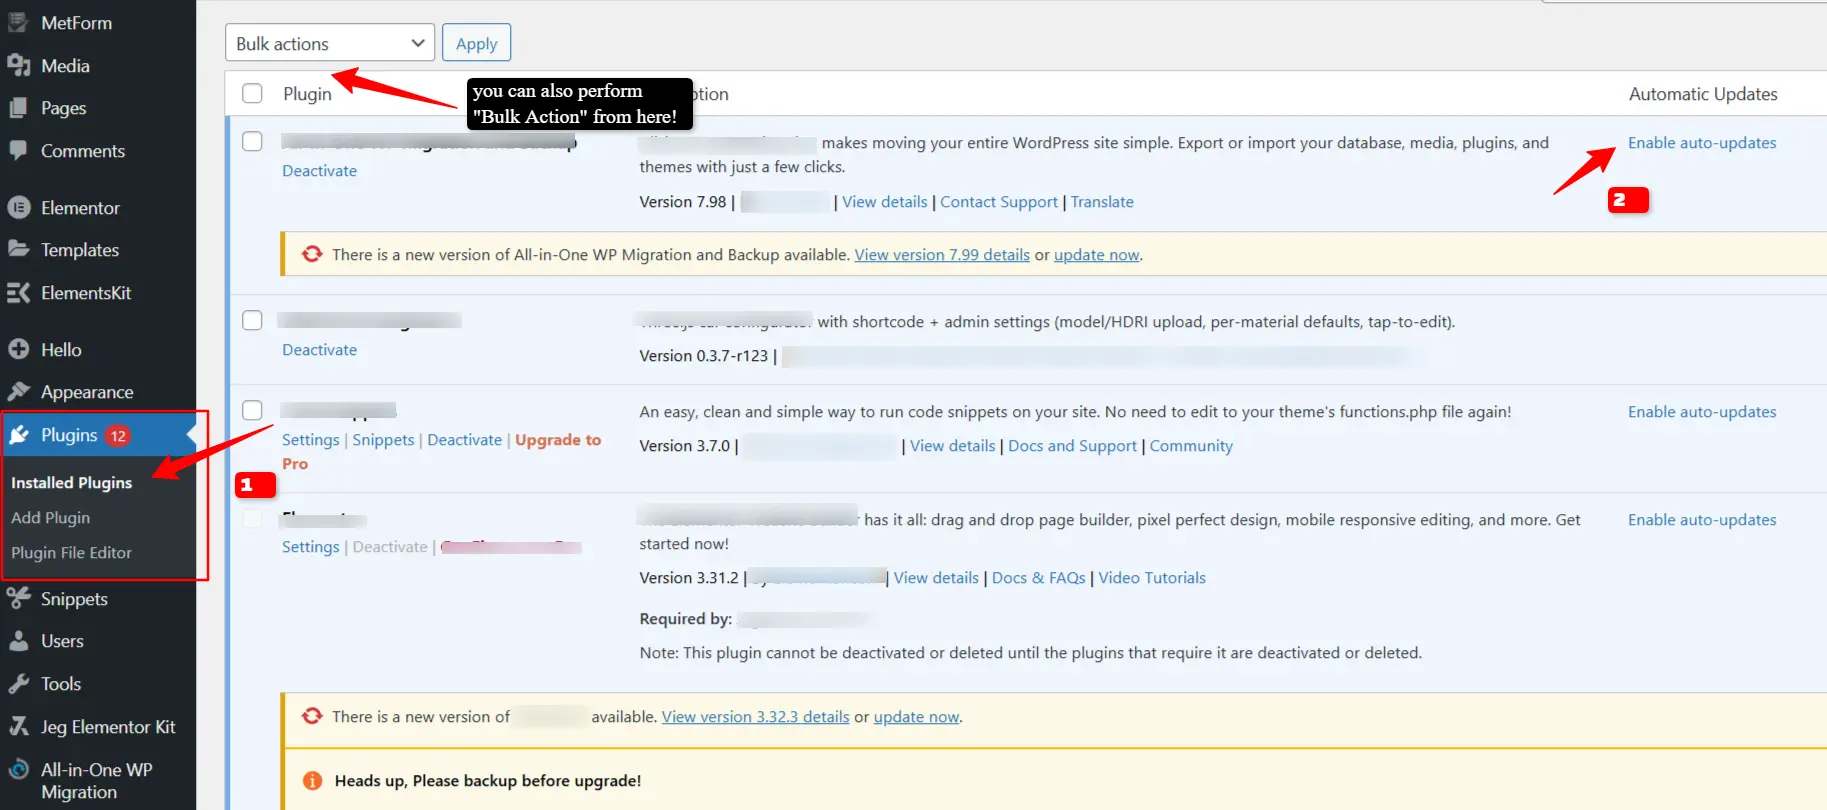Click the ElementsKit icon

click(18, 293)
